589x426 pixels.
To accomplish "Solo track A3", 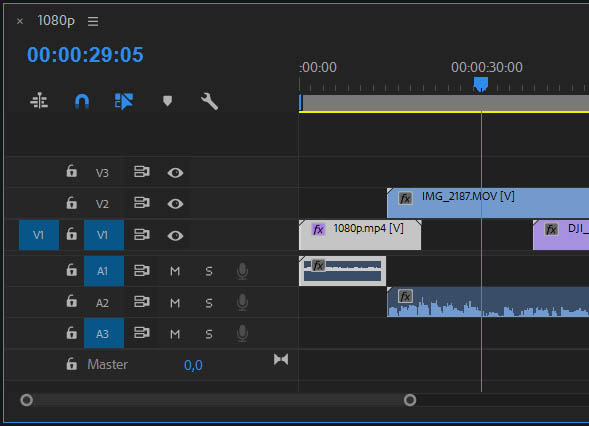I will click(x=209, y=334).
